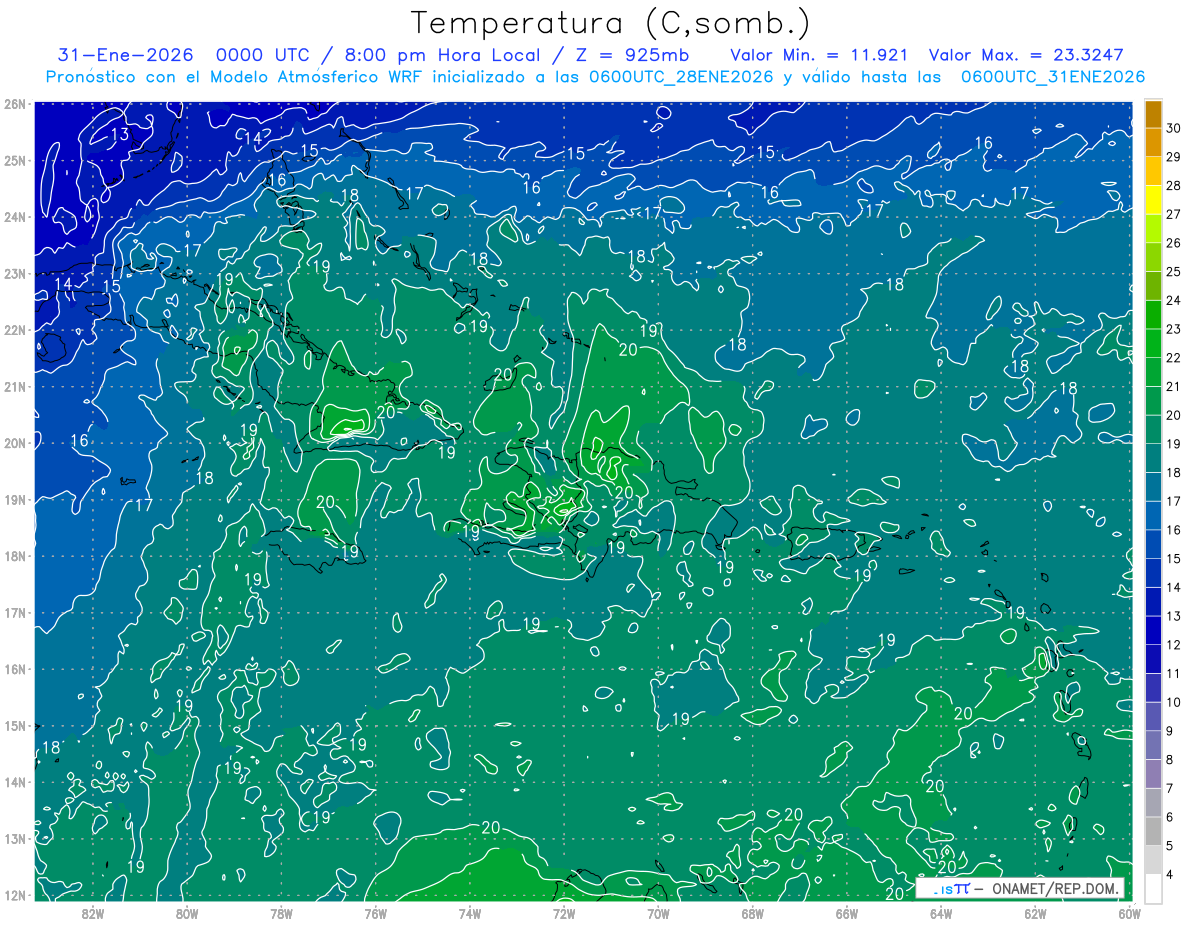Click the orange swatch between 29 and 30
The image size is (1200, 927).
point(1153,142)
